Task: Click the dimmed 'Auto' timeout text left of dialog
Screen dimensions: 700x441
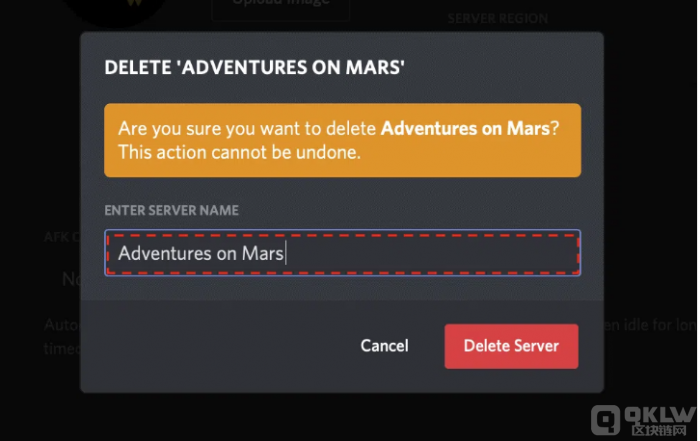Action: click(62, 325)
